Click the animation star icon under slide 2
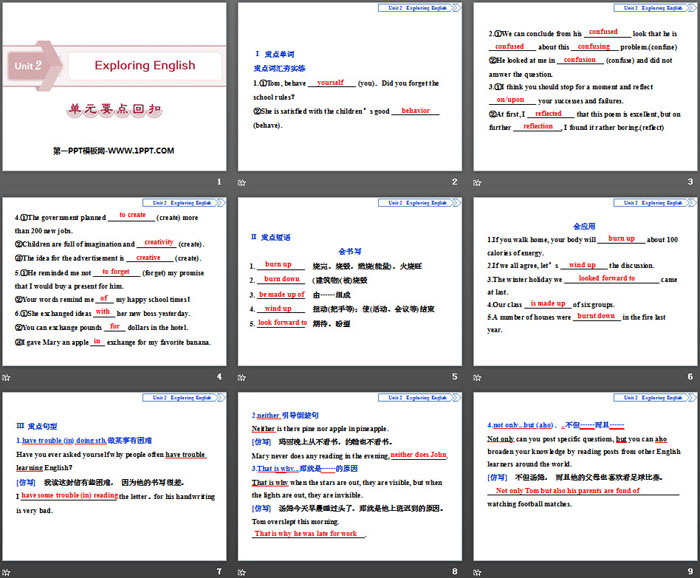 click(x=242, y=183)
